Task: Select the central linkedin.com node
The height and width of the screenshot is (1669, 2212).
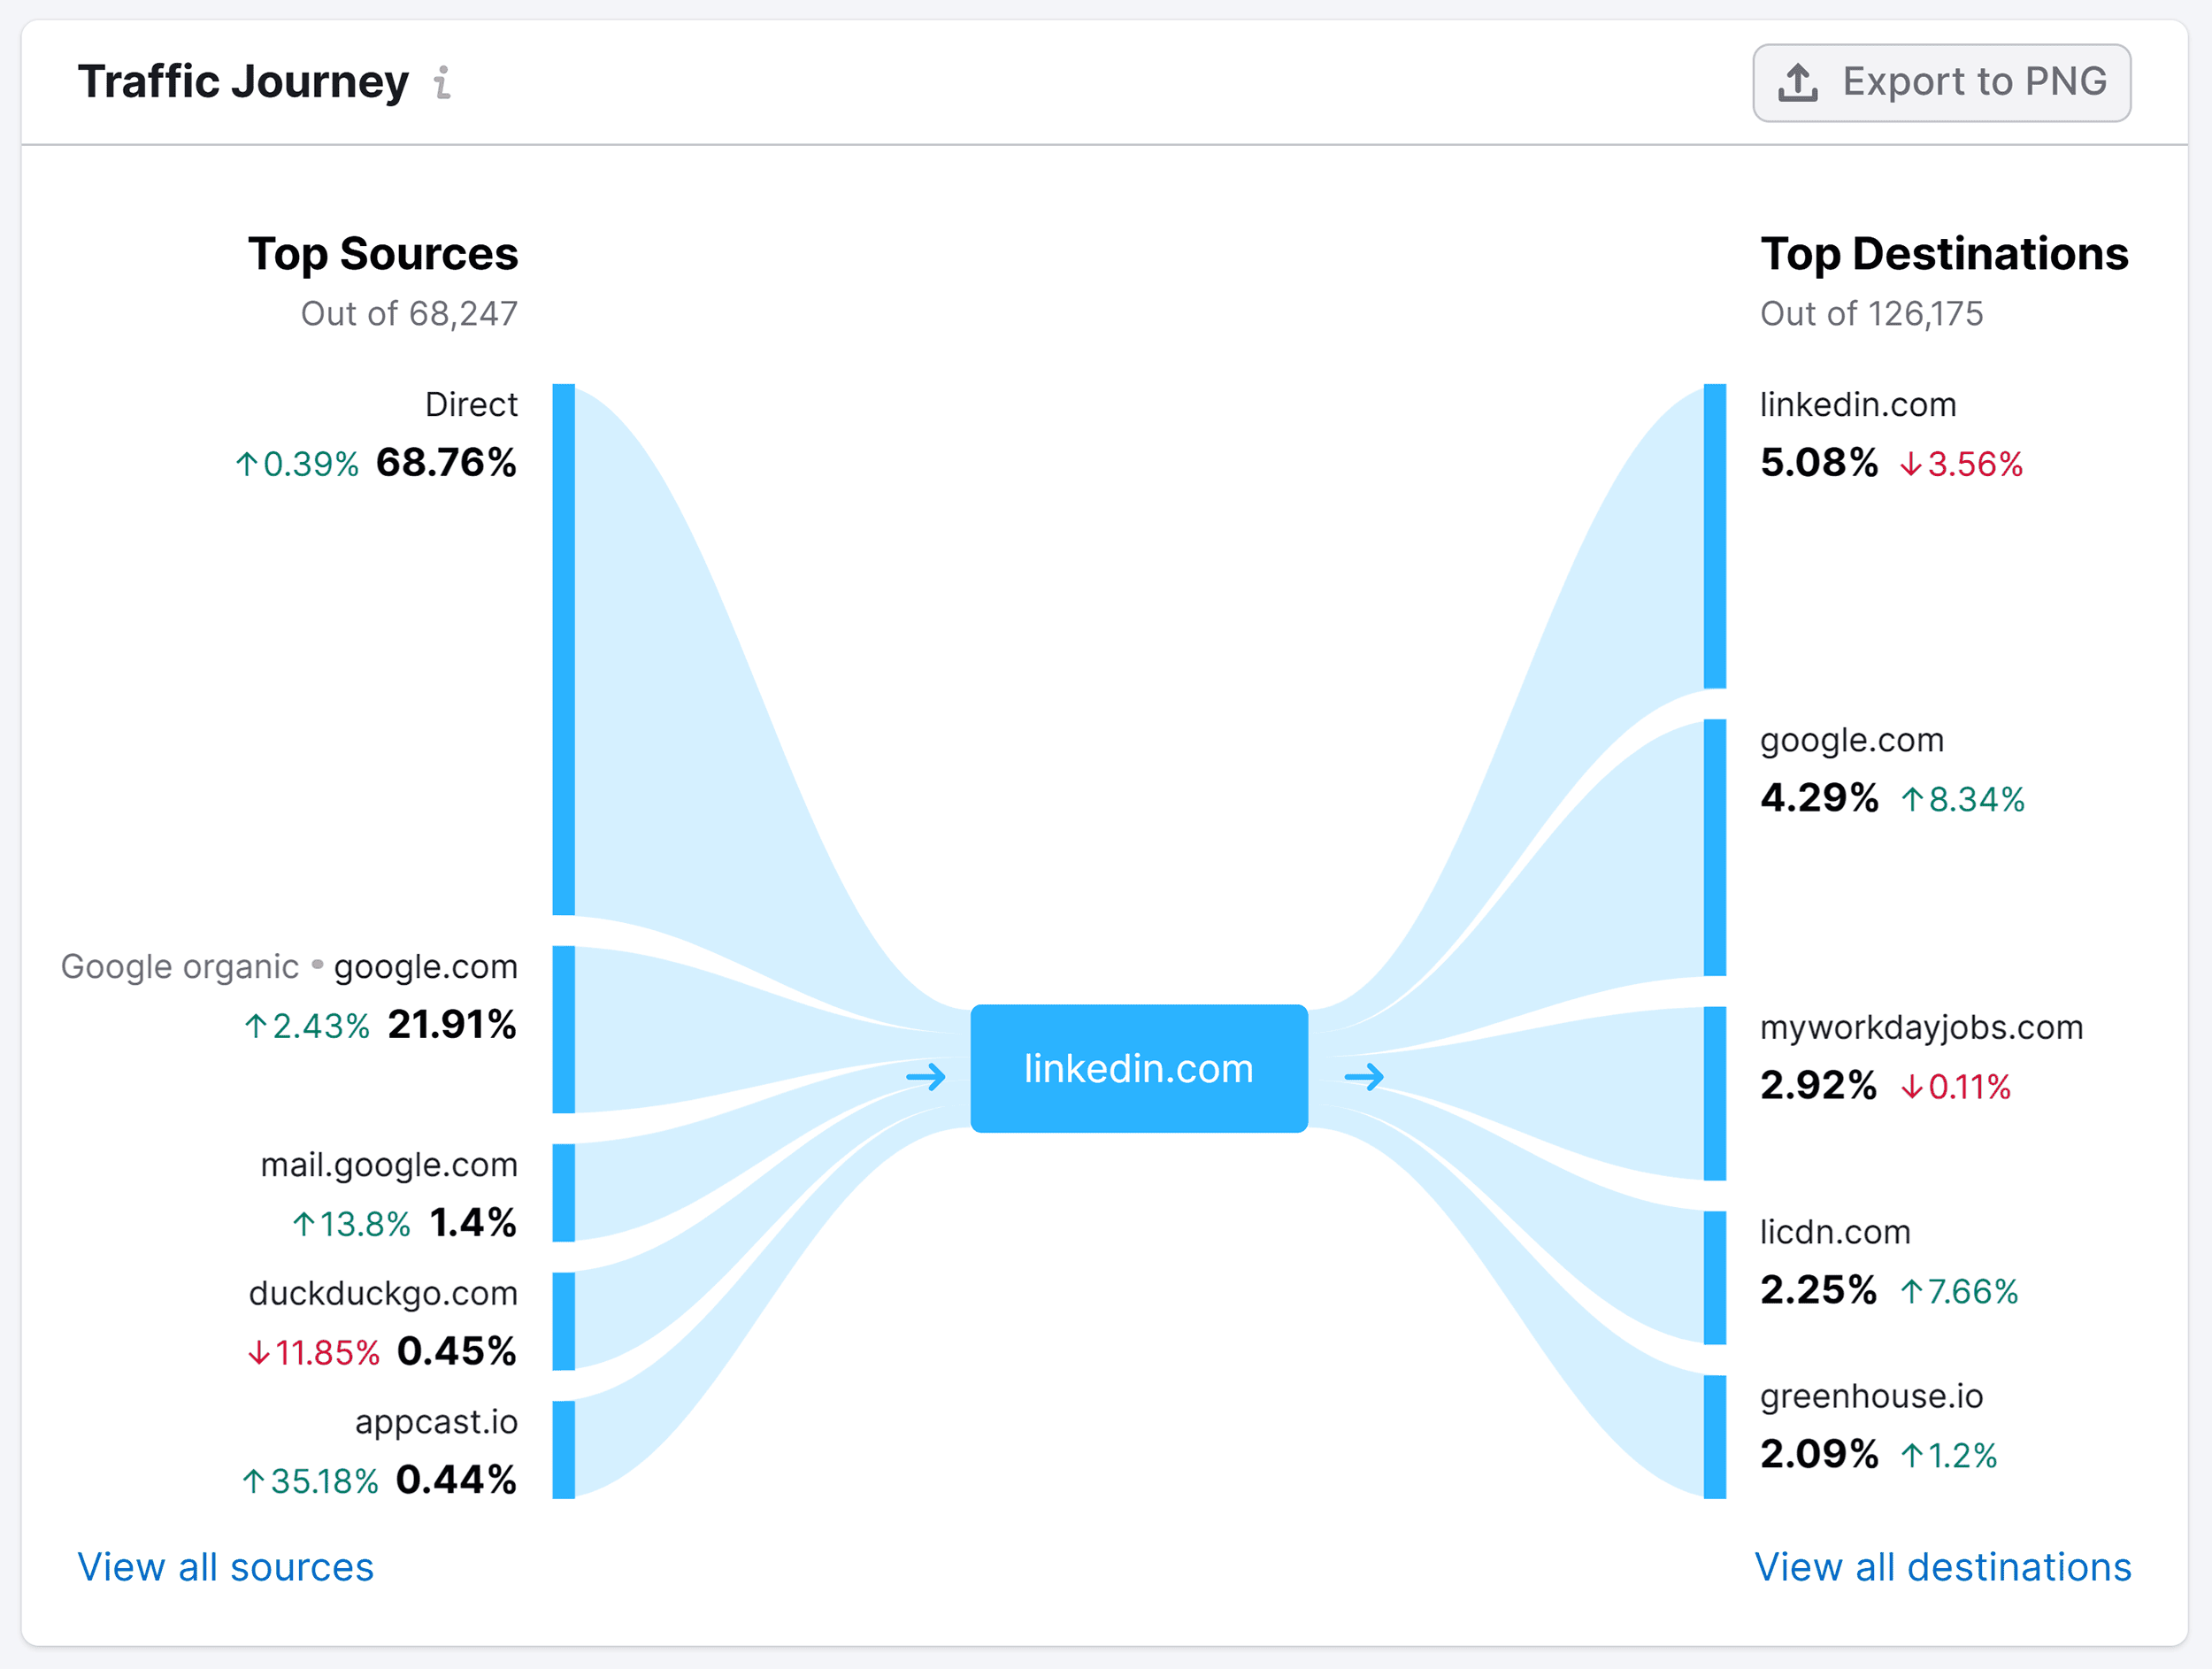Action: click(1138, 1069)
